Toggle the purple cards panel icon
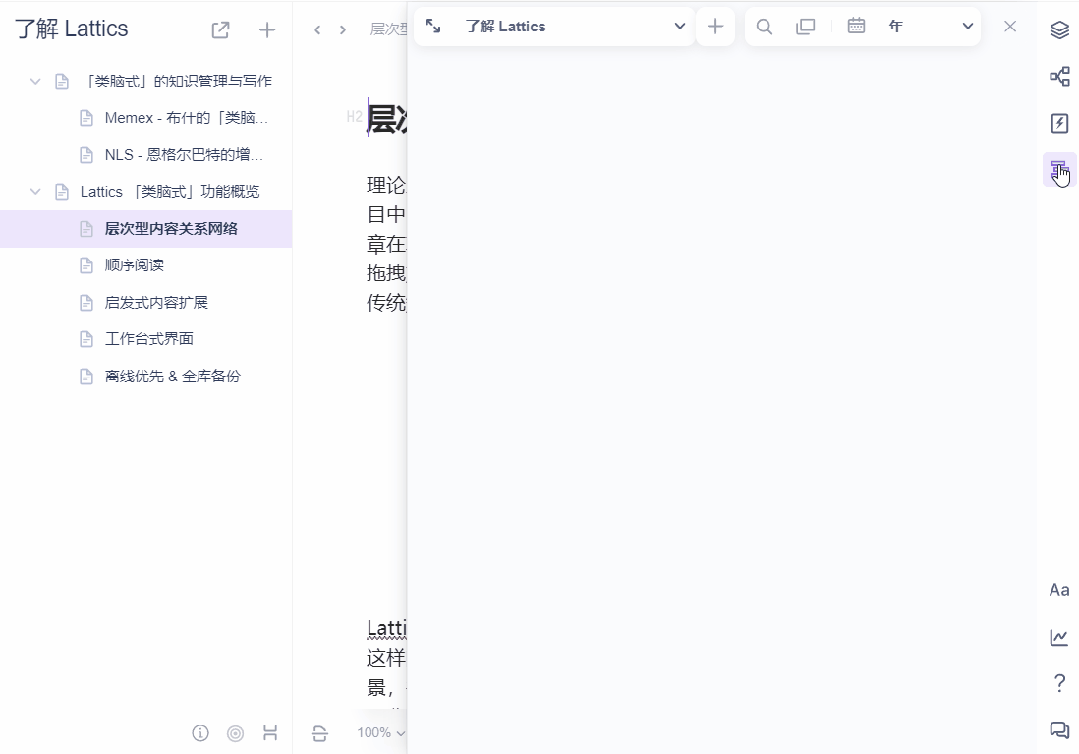Viewport: 1079px width, 754px height. [1060, 169]
